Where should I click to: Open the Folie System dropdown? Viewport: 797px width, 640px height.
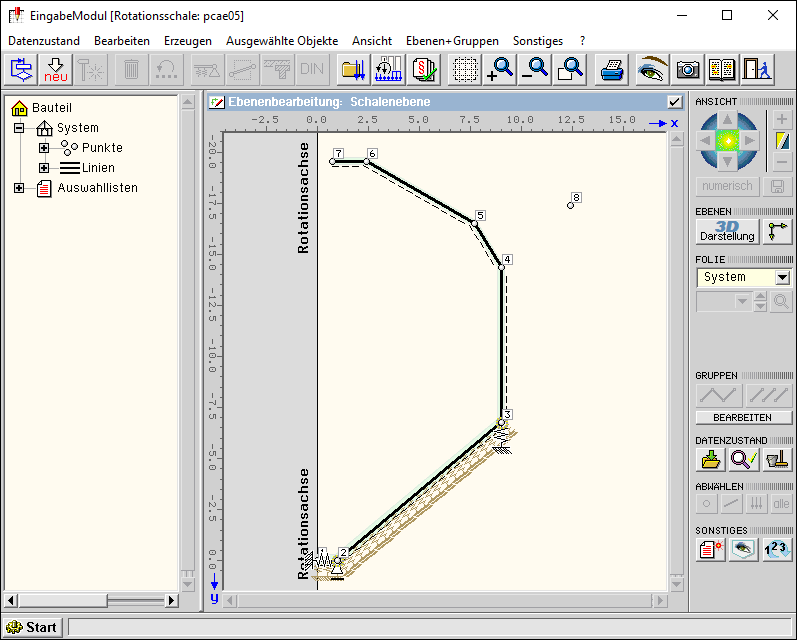782,277
